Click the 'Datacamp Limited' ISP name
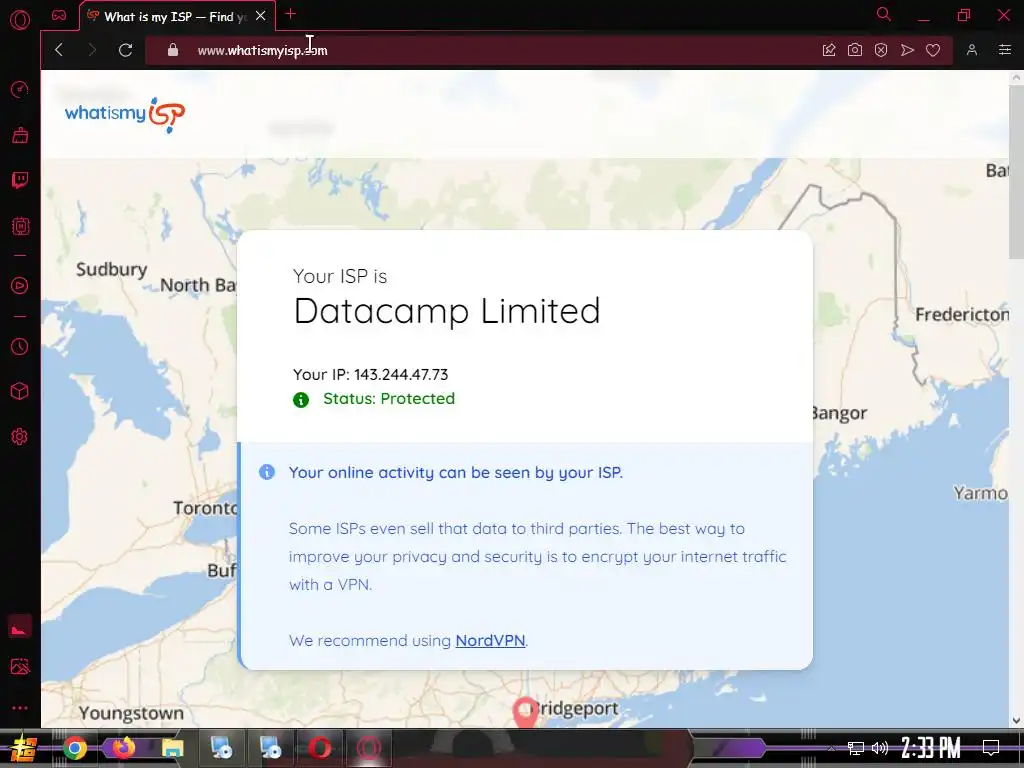Viewport: 1024px width, 768px height. [447, 311]
